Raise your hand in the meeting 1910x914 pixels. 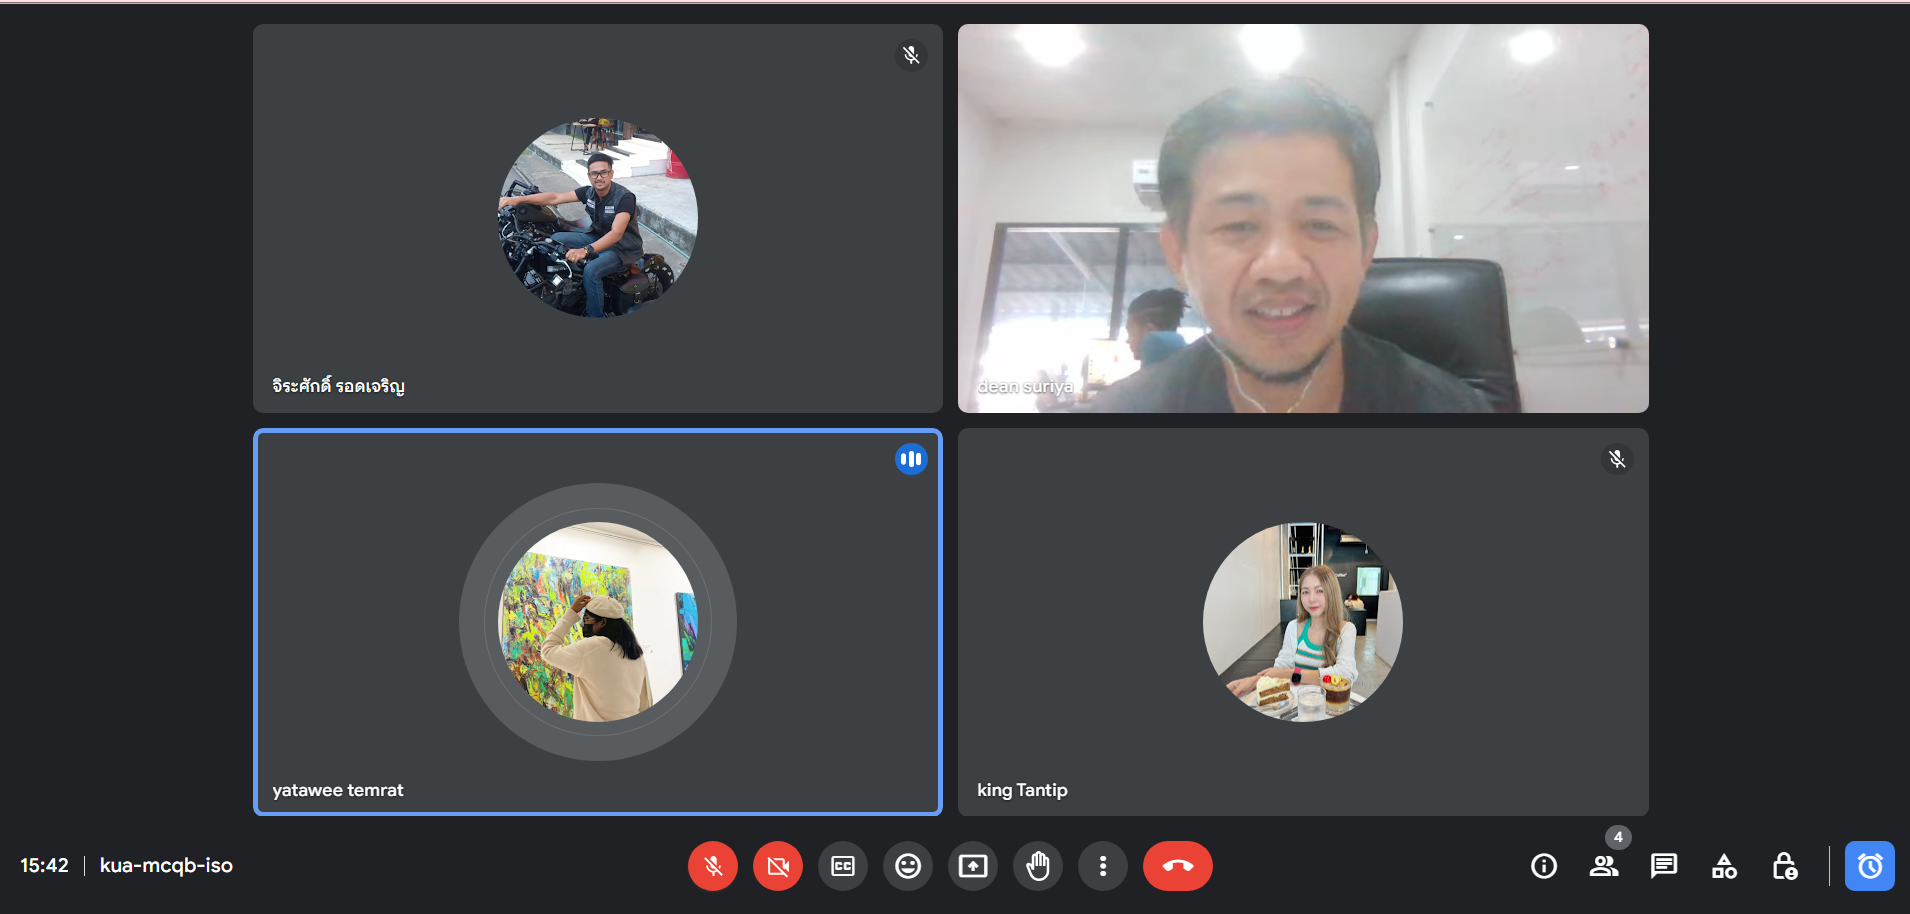point(1038,866)
